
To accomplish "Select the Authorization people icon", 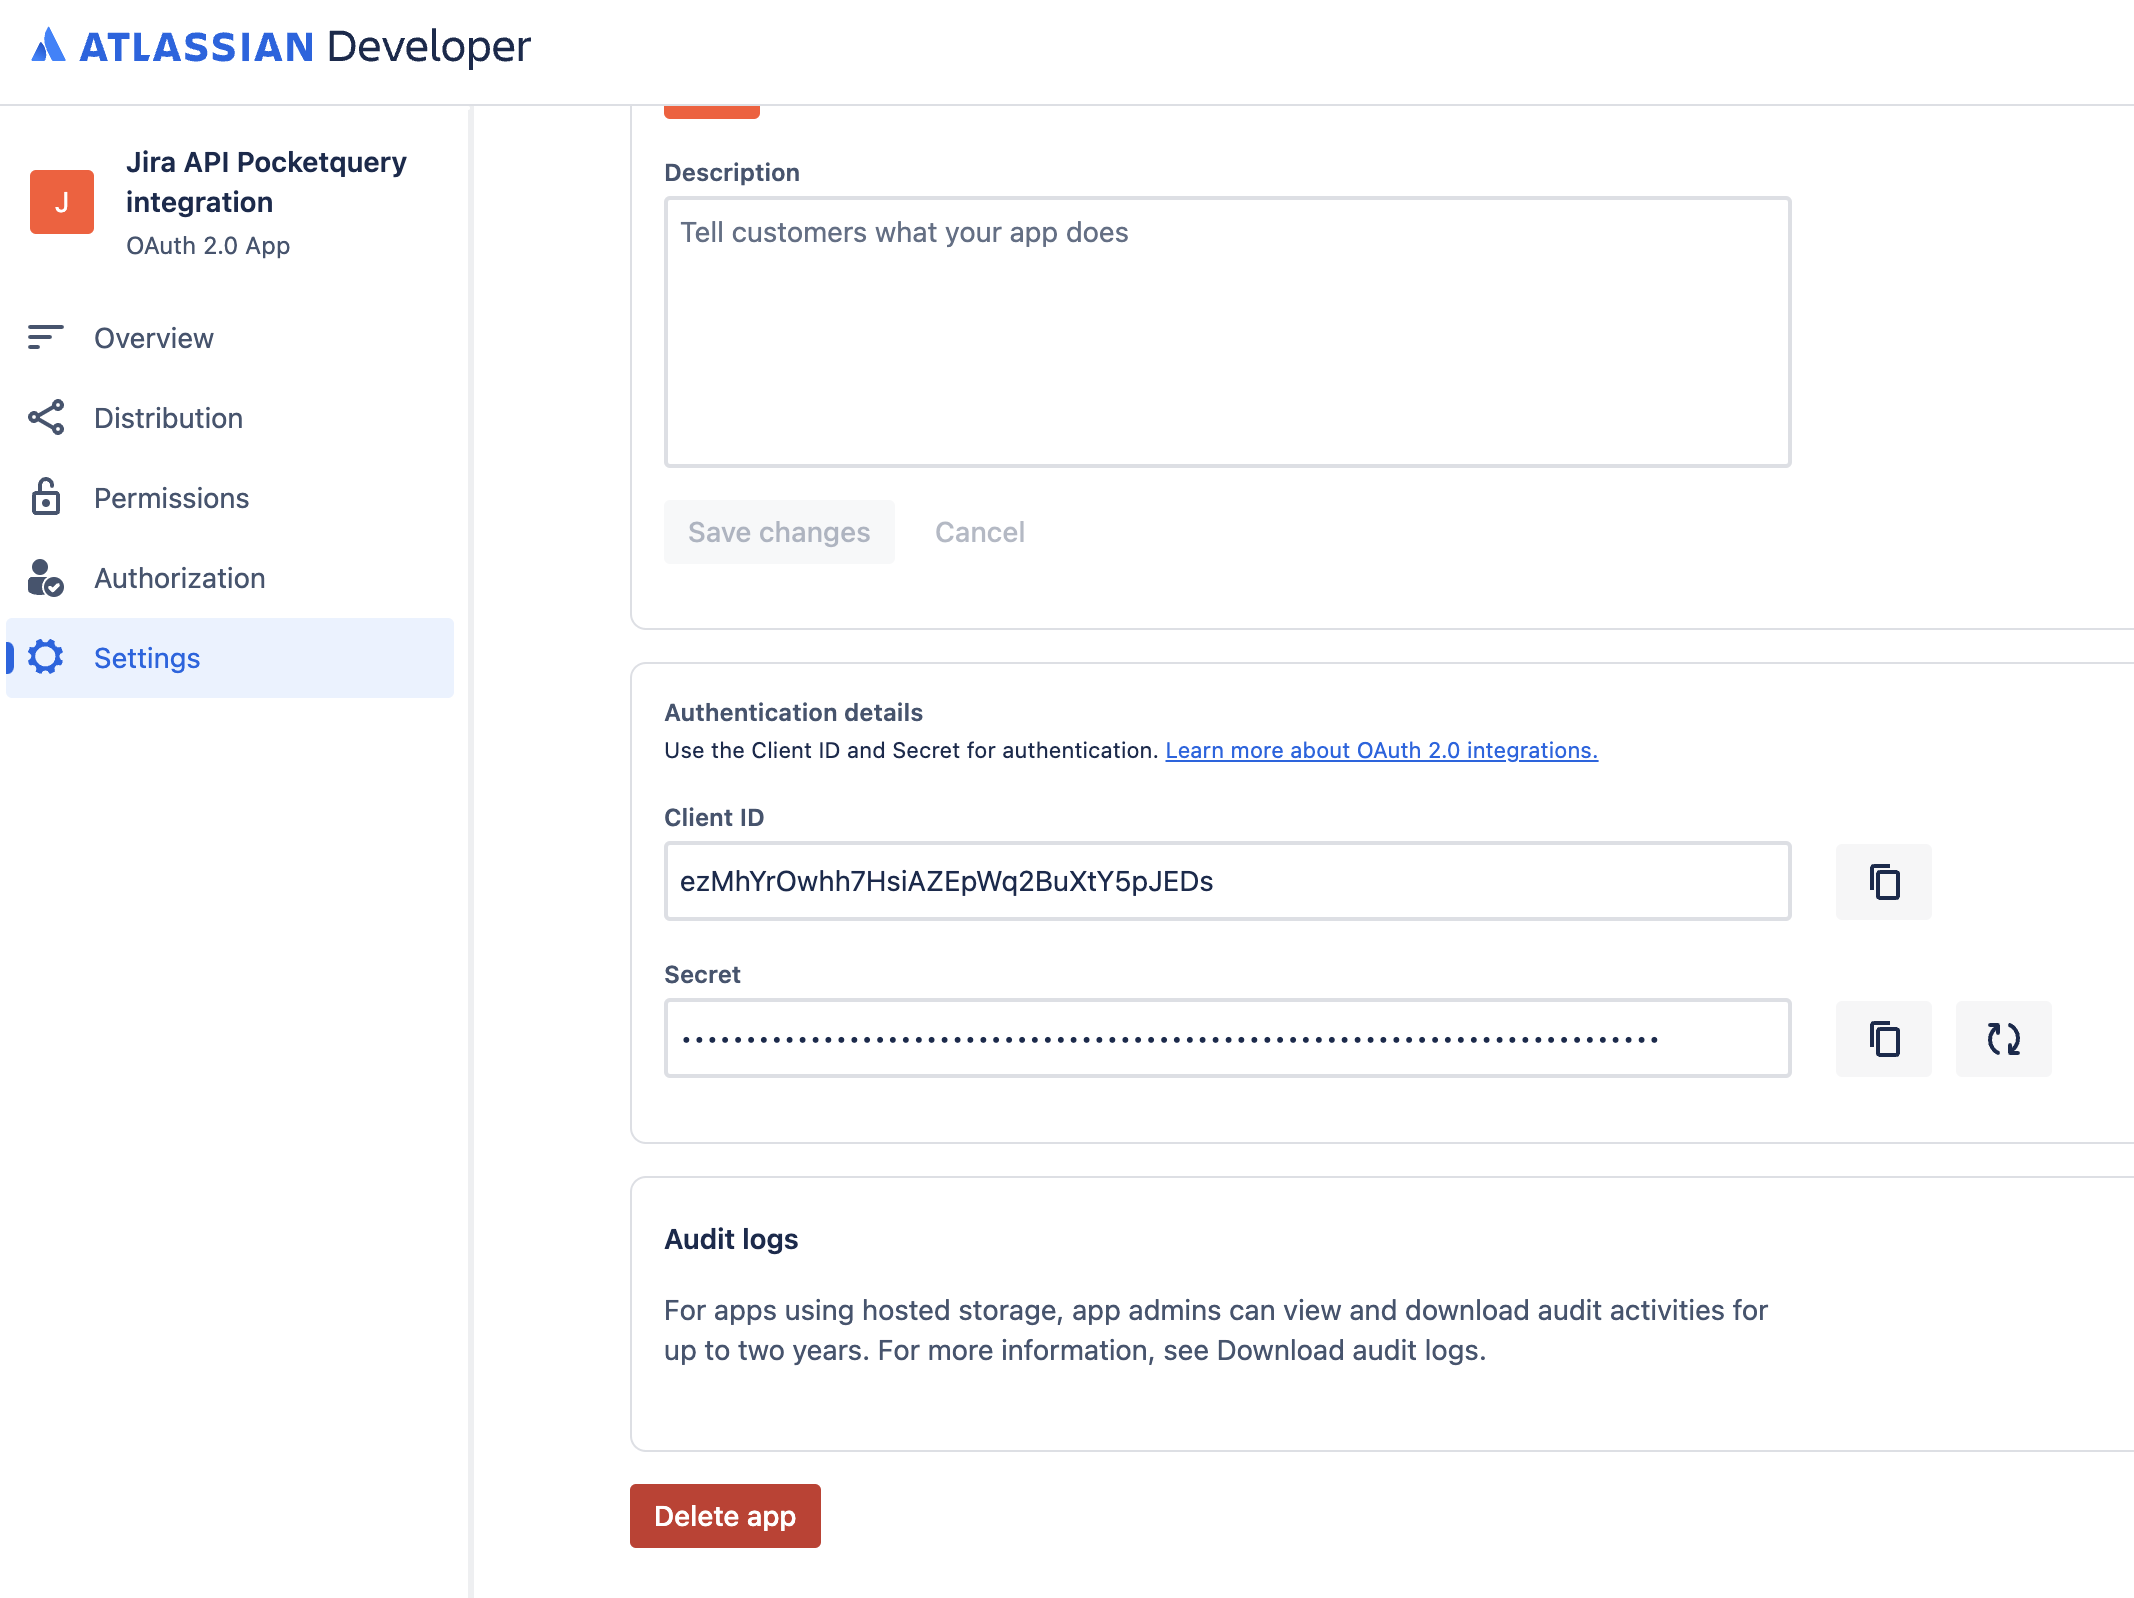I will (45, 577).
